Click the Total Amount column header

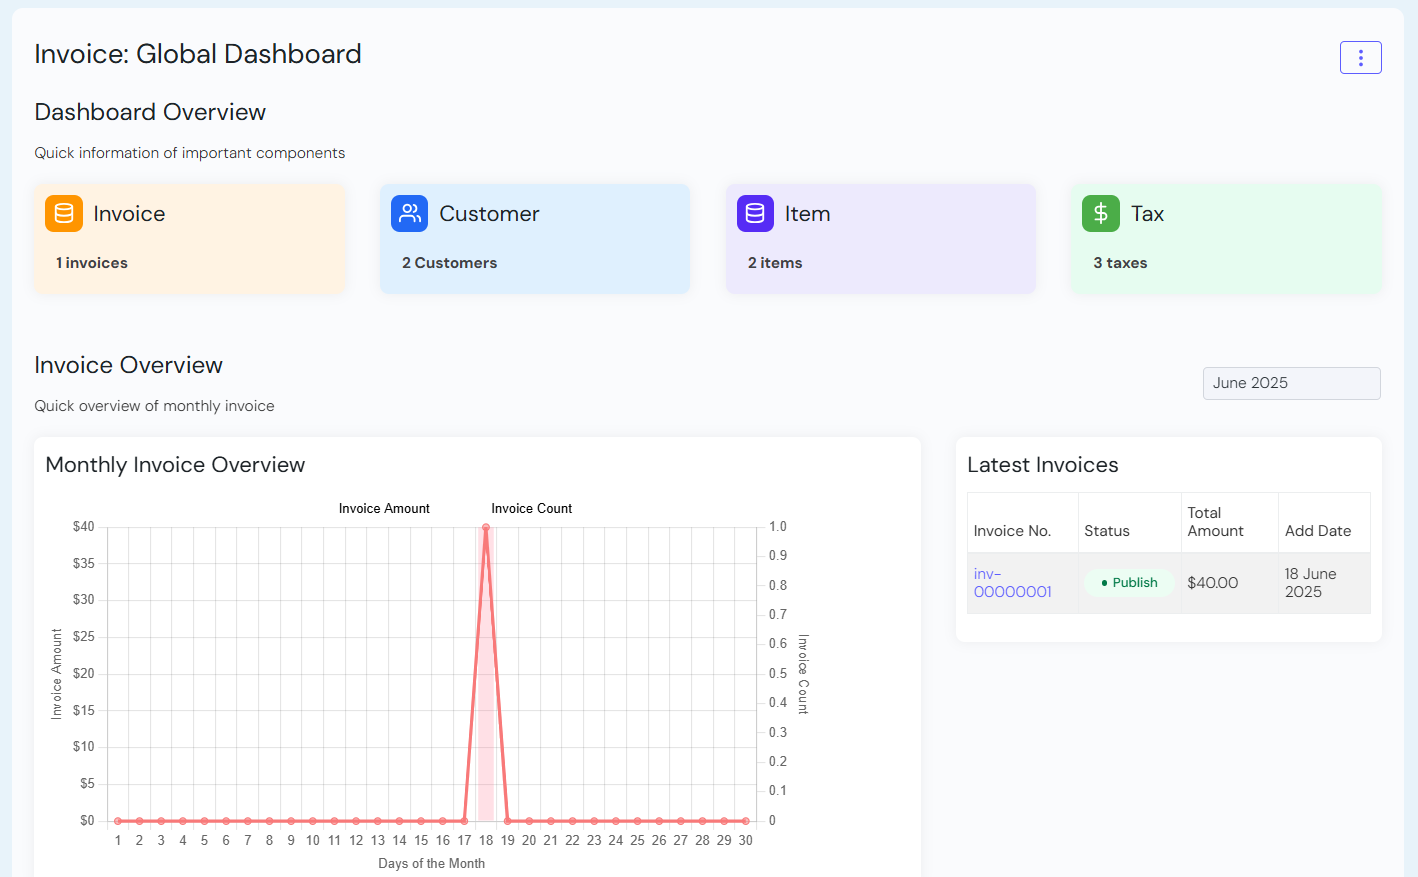1216,522
